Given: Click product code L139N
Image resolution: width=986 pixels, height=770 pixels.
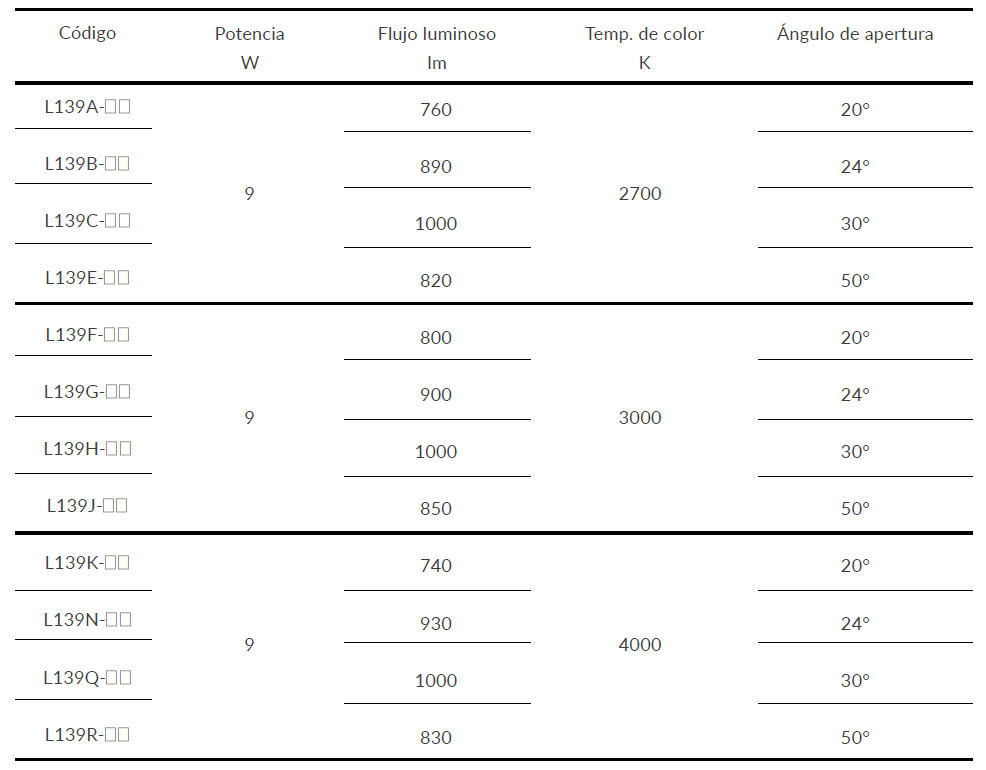Looking at the screenshot, I should 87,620.
